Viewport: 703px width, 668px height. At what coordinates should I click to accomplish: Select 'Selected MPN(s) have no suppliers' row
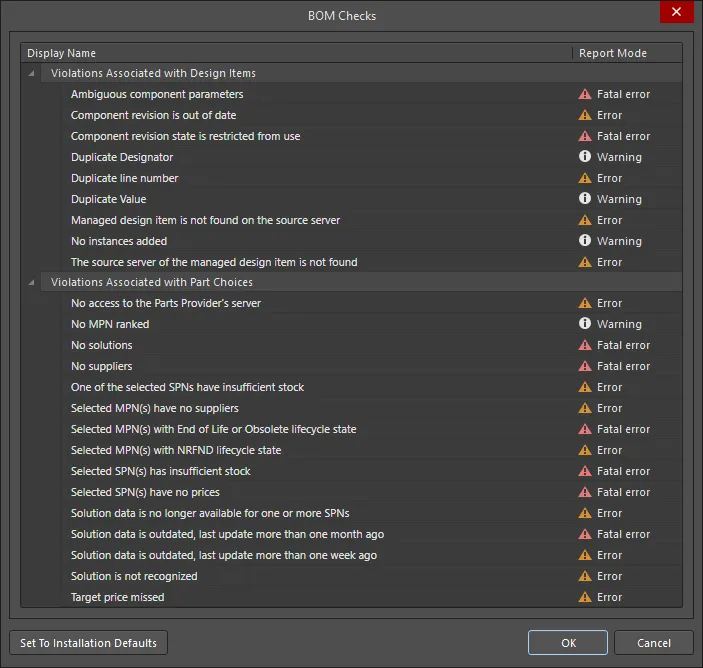click(x=372, y=408)
